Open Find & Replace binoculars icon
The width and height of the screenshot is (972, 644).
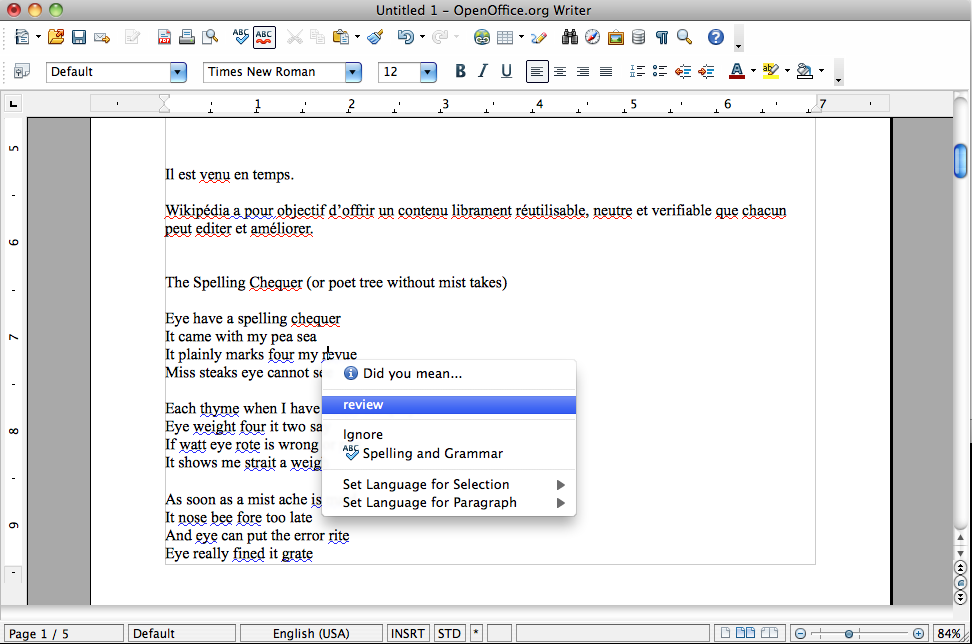(x=570, y=38)
